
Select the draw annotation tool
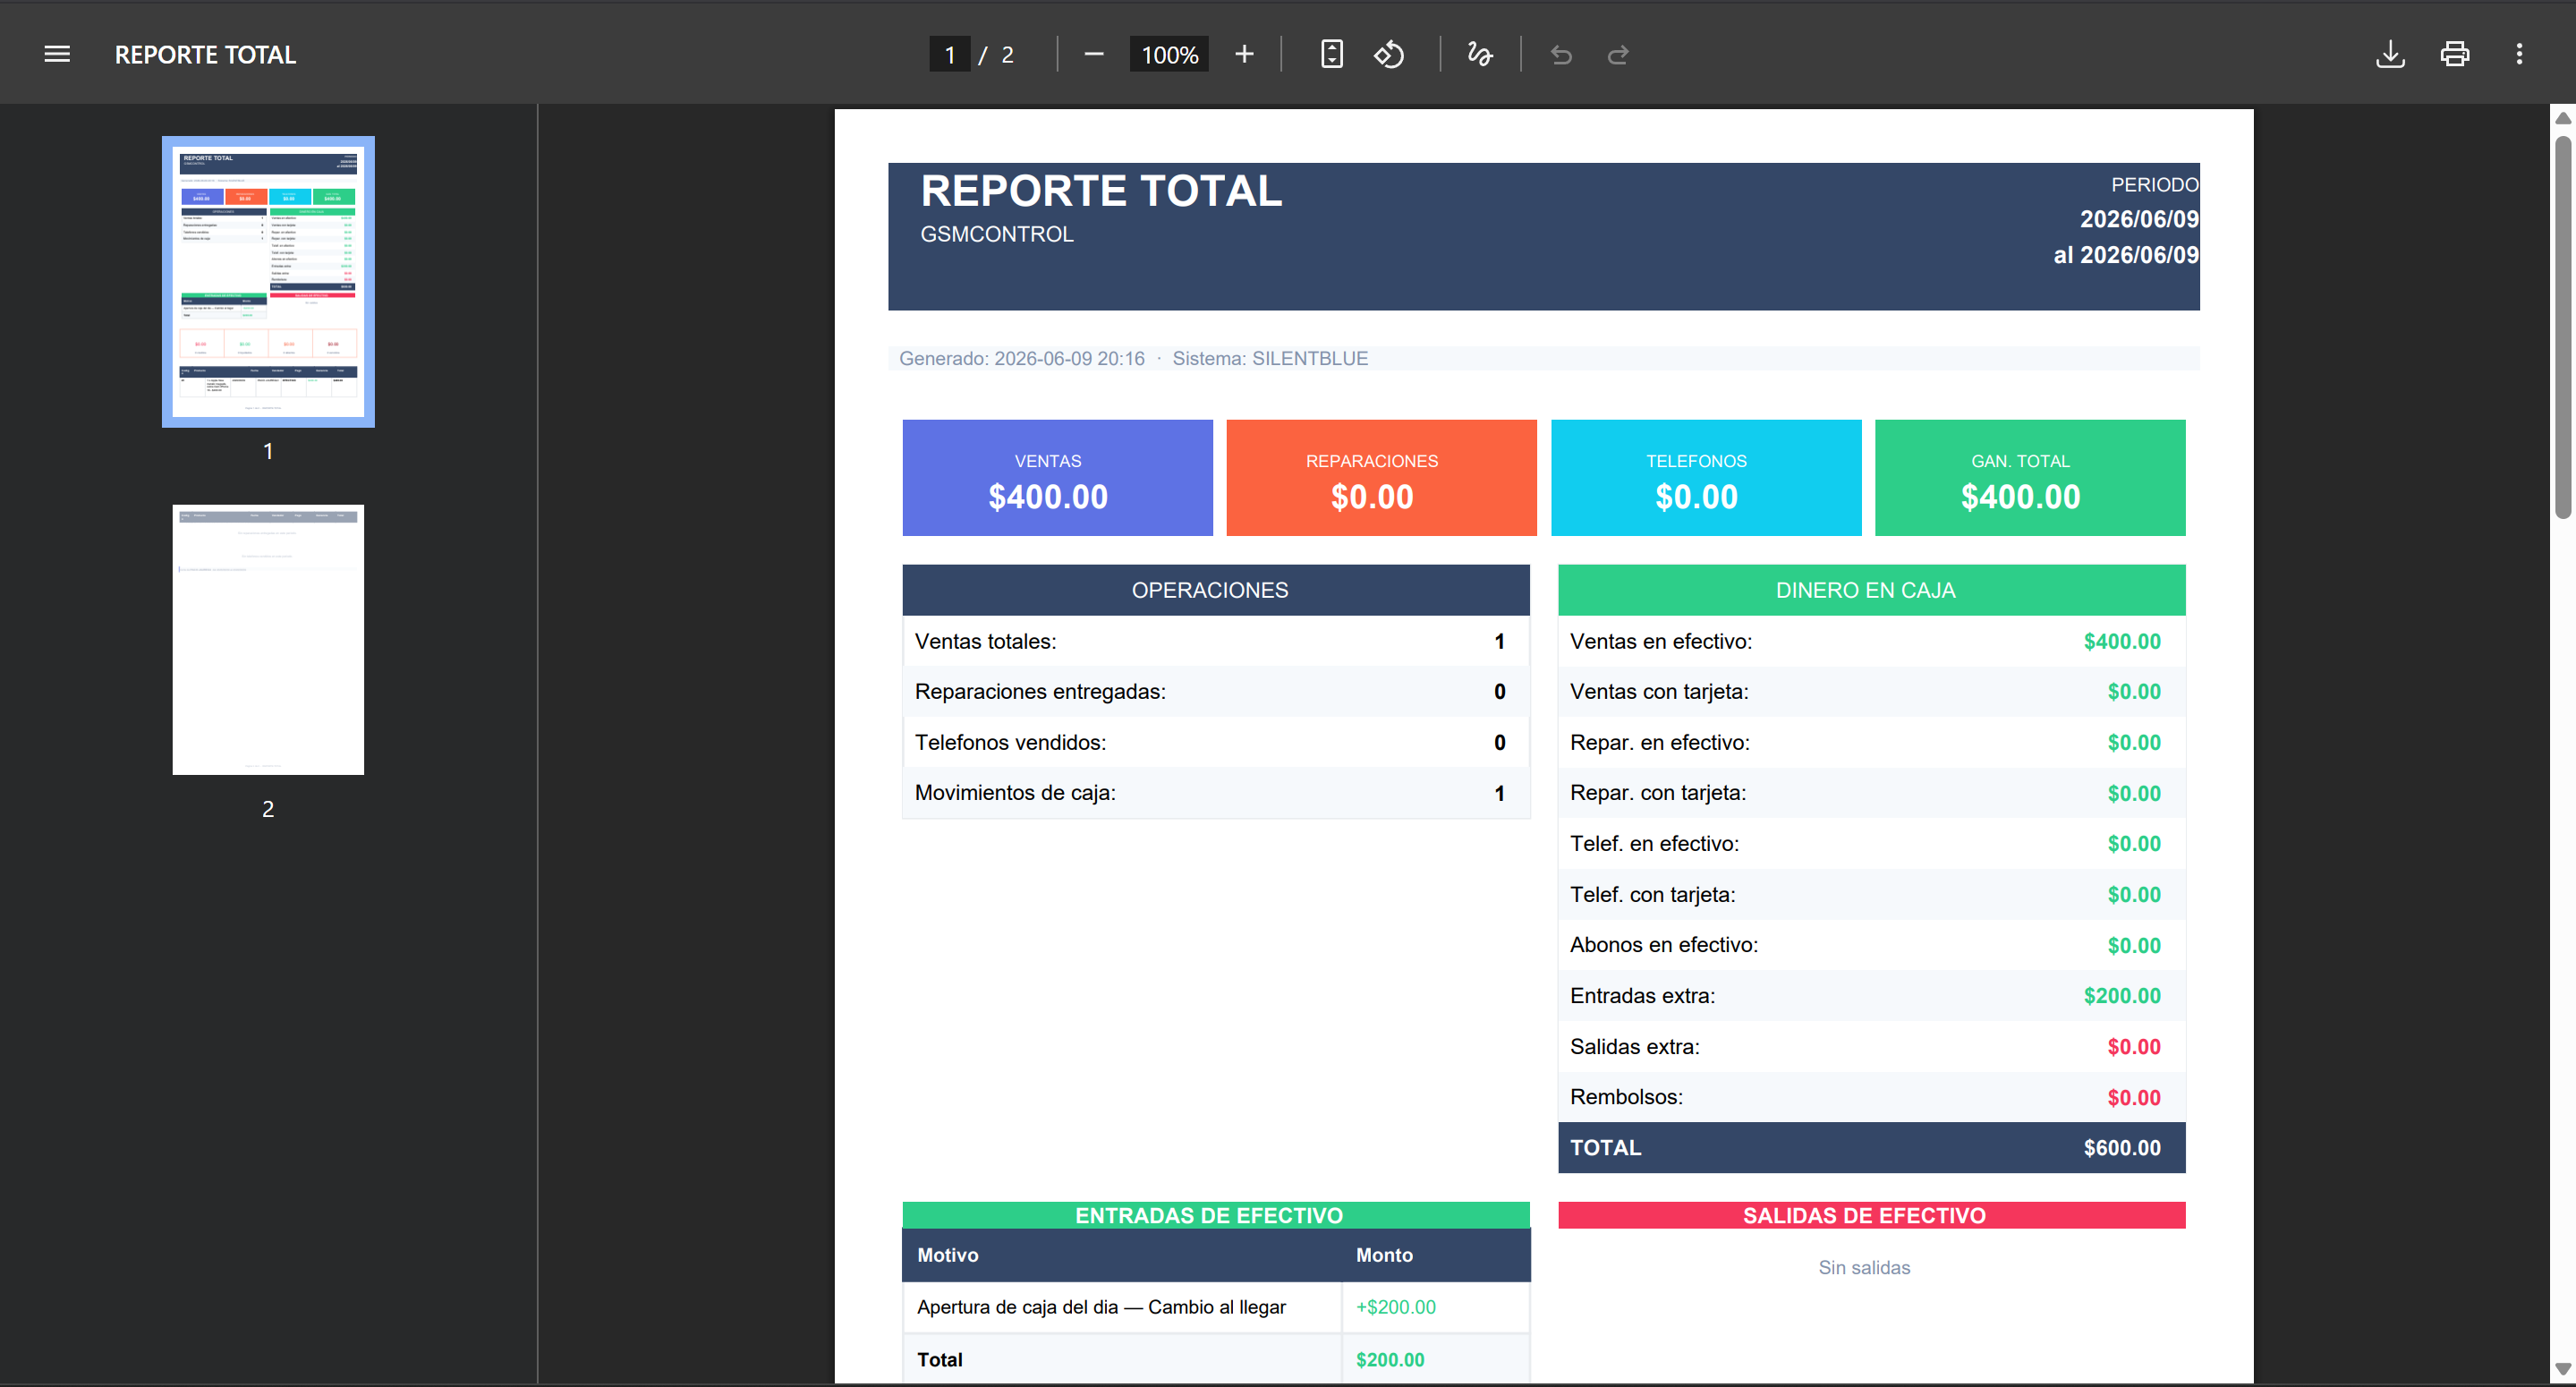[1480, 54]
